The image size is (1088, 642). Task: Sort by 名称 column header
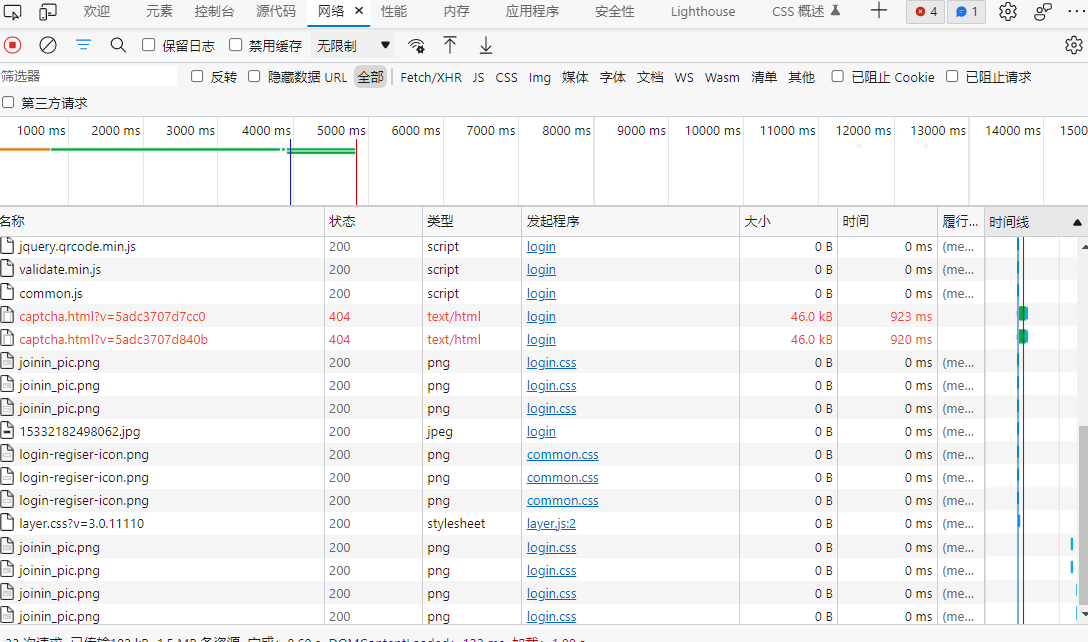click(x=162, y=221)
